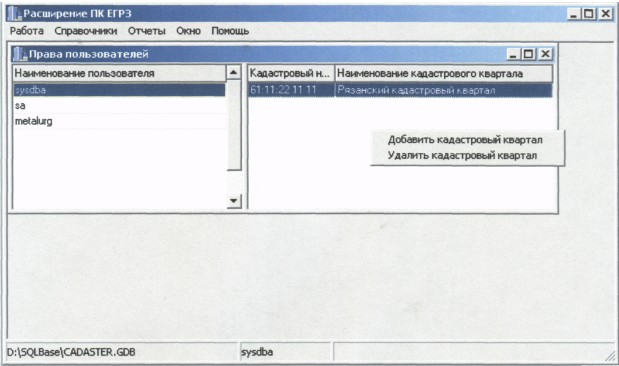Click the user list scroll up arrow
The width and height of the screenshot is (619, 366).
[x=233, y=72]
